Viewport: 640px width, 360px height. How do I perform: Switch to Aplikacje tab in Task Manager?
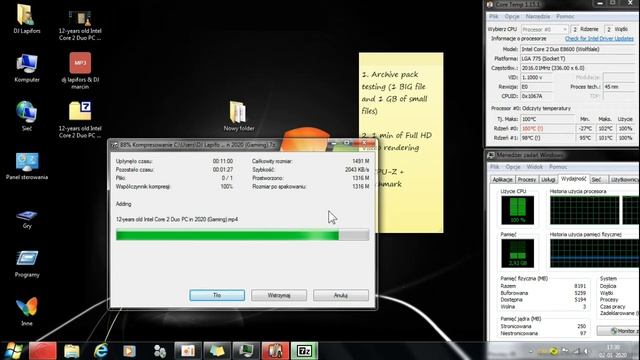502,180
